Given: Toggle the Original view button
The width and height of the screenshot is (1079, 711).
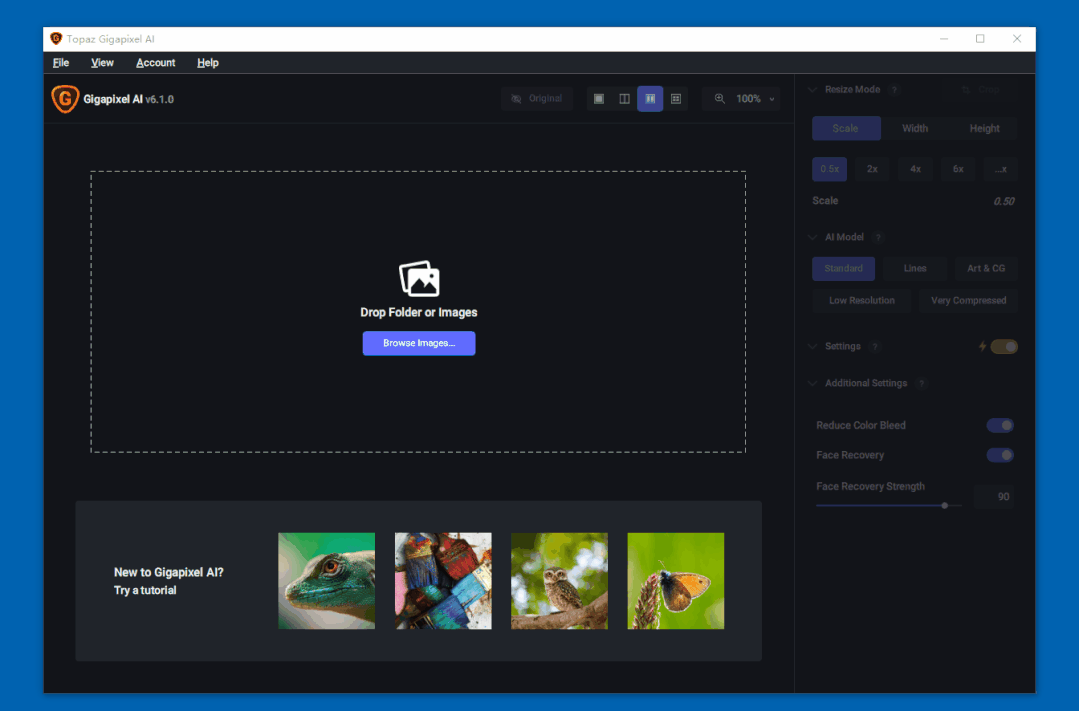Looking at the screenshot, I should click(537, 98).
